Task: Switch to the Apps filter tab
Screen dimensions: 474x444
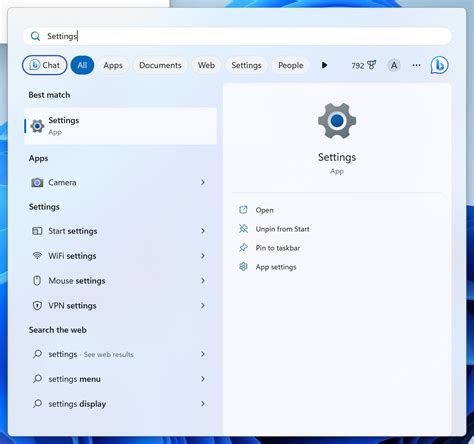Action: 113,65
